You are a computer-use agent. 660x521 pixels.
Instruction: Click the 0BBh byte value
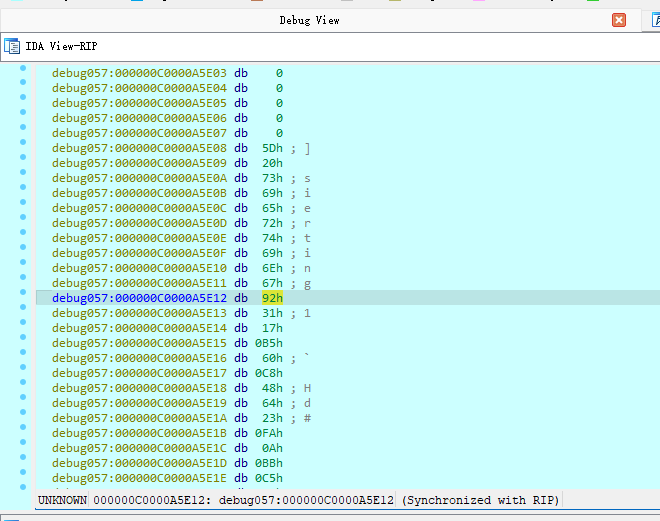pyautogui.click(x=269, y=463)
